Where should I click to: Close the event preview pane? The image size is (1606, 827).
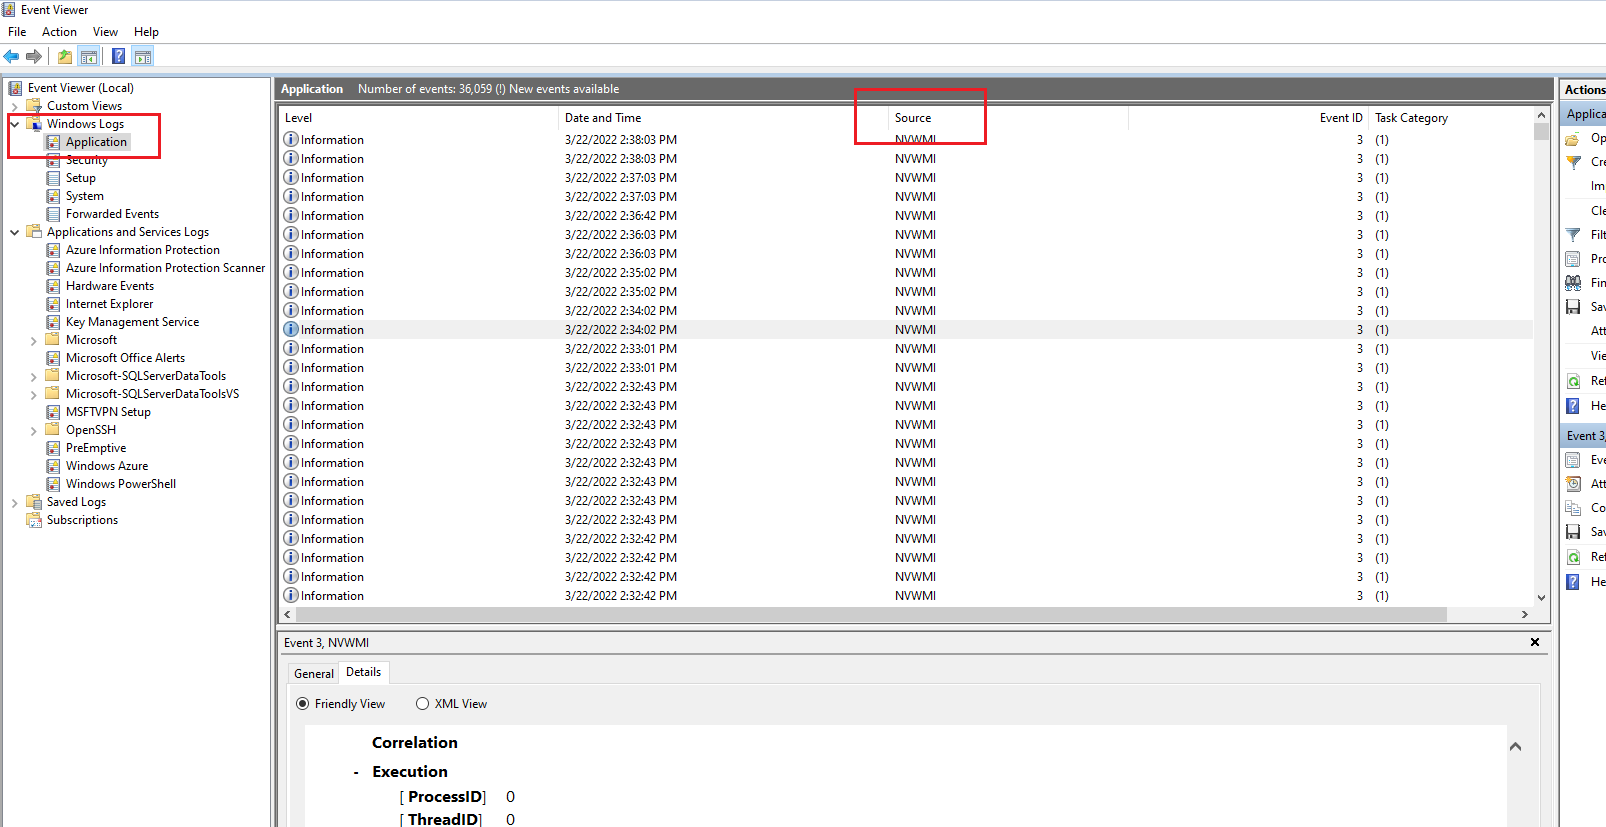pos(1535,642)
